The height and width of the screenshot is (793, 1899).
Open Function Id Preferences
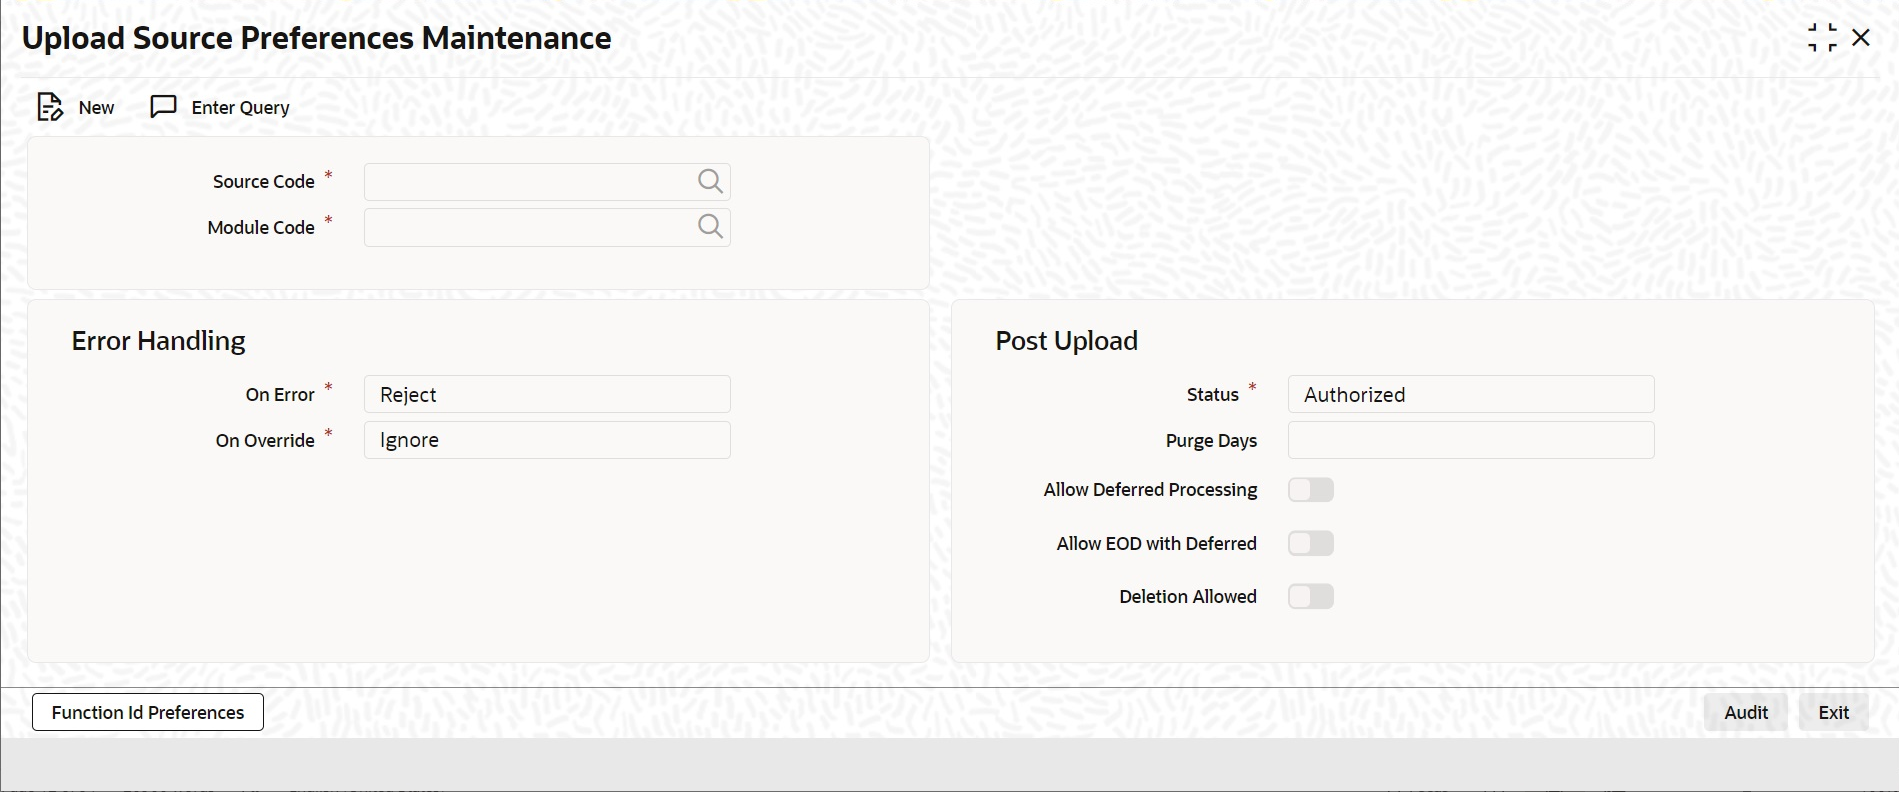pyautogui.click(x=148, y=712)
